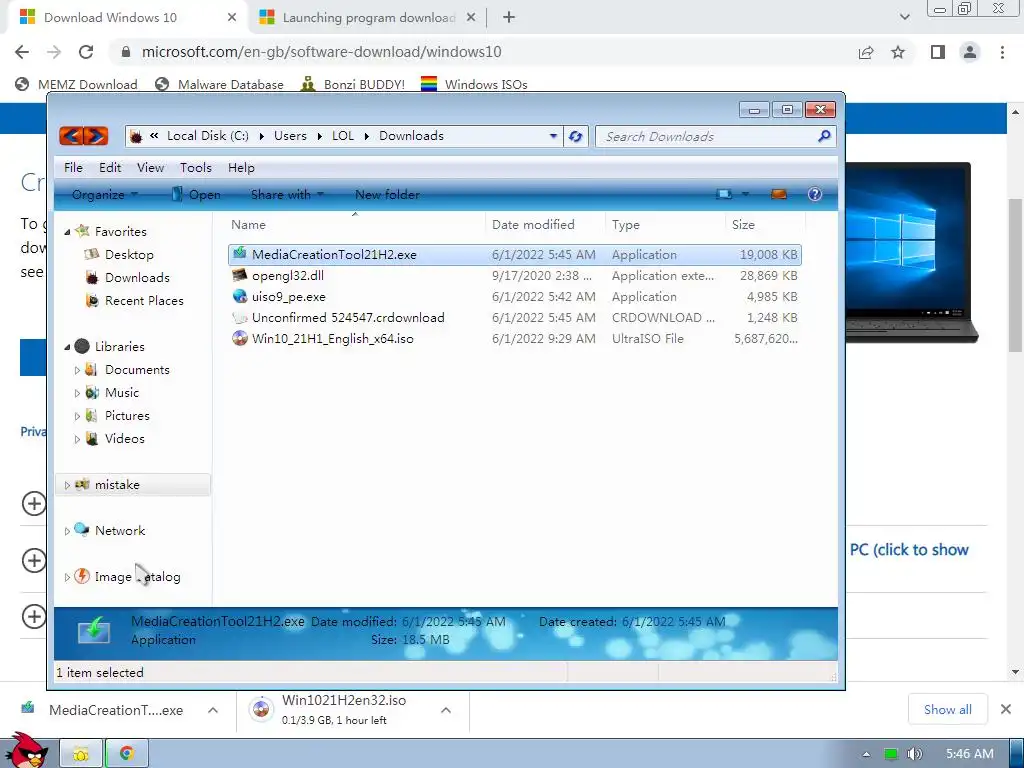Open the Music library
The height and width of the screenshot is (768, 1024).
click(x=121, y=392)
